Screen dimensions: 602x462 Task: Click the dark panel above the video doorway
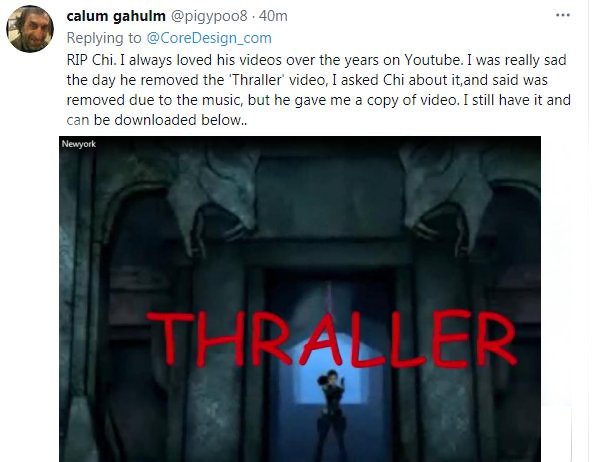(x=330, y=196)
